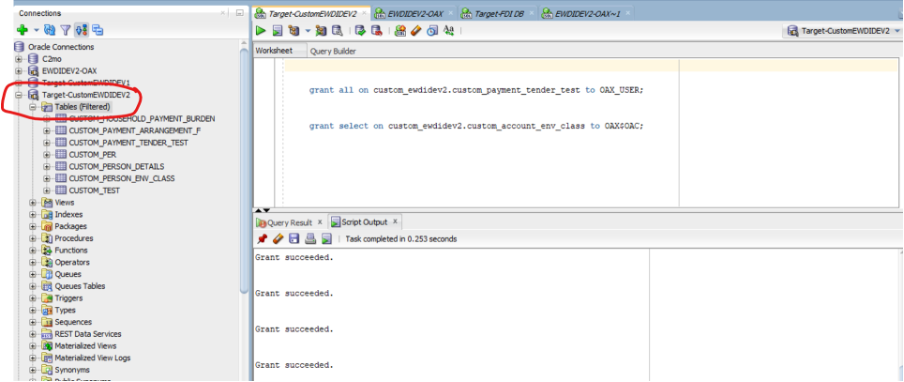Click the To Upper/Lower case icon
This screenshot has height=382, width=904.
tap(449, 31)
